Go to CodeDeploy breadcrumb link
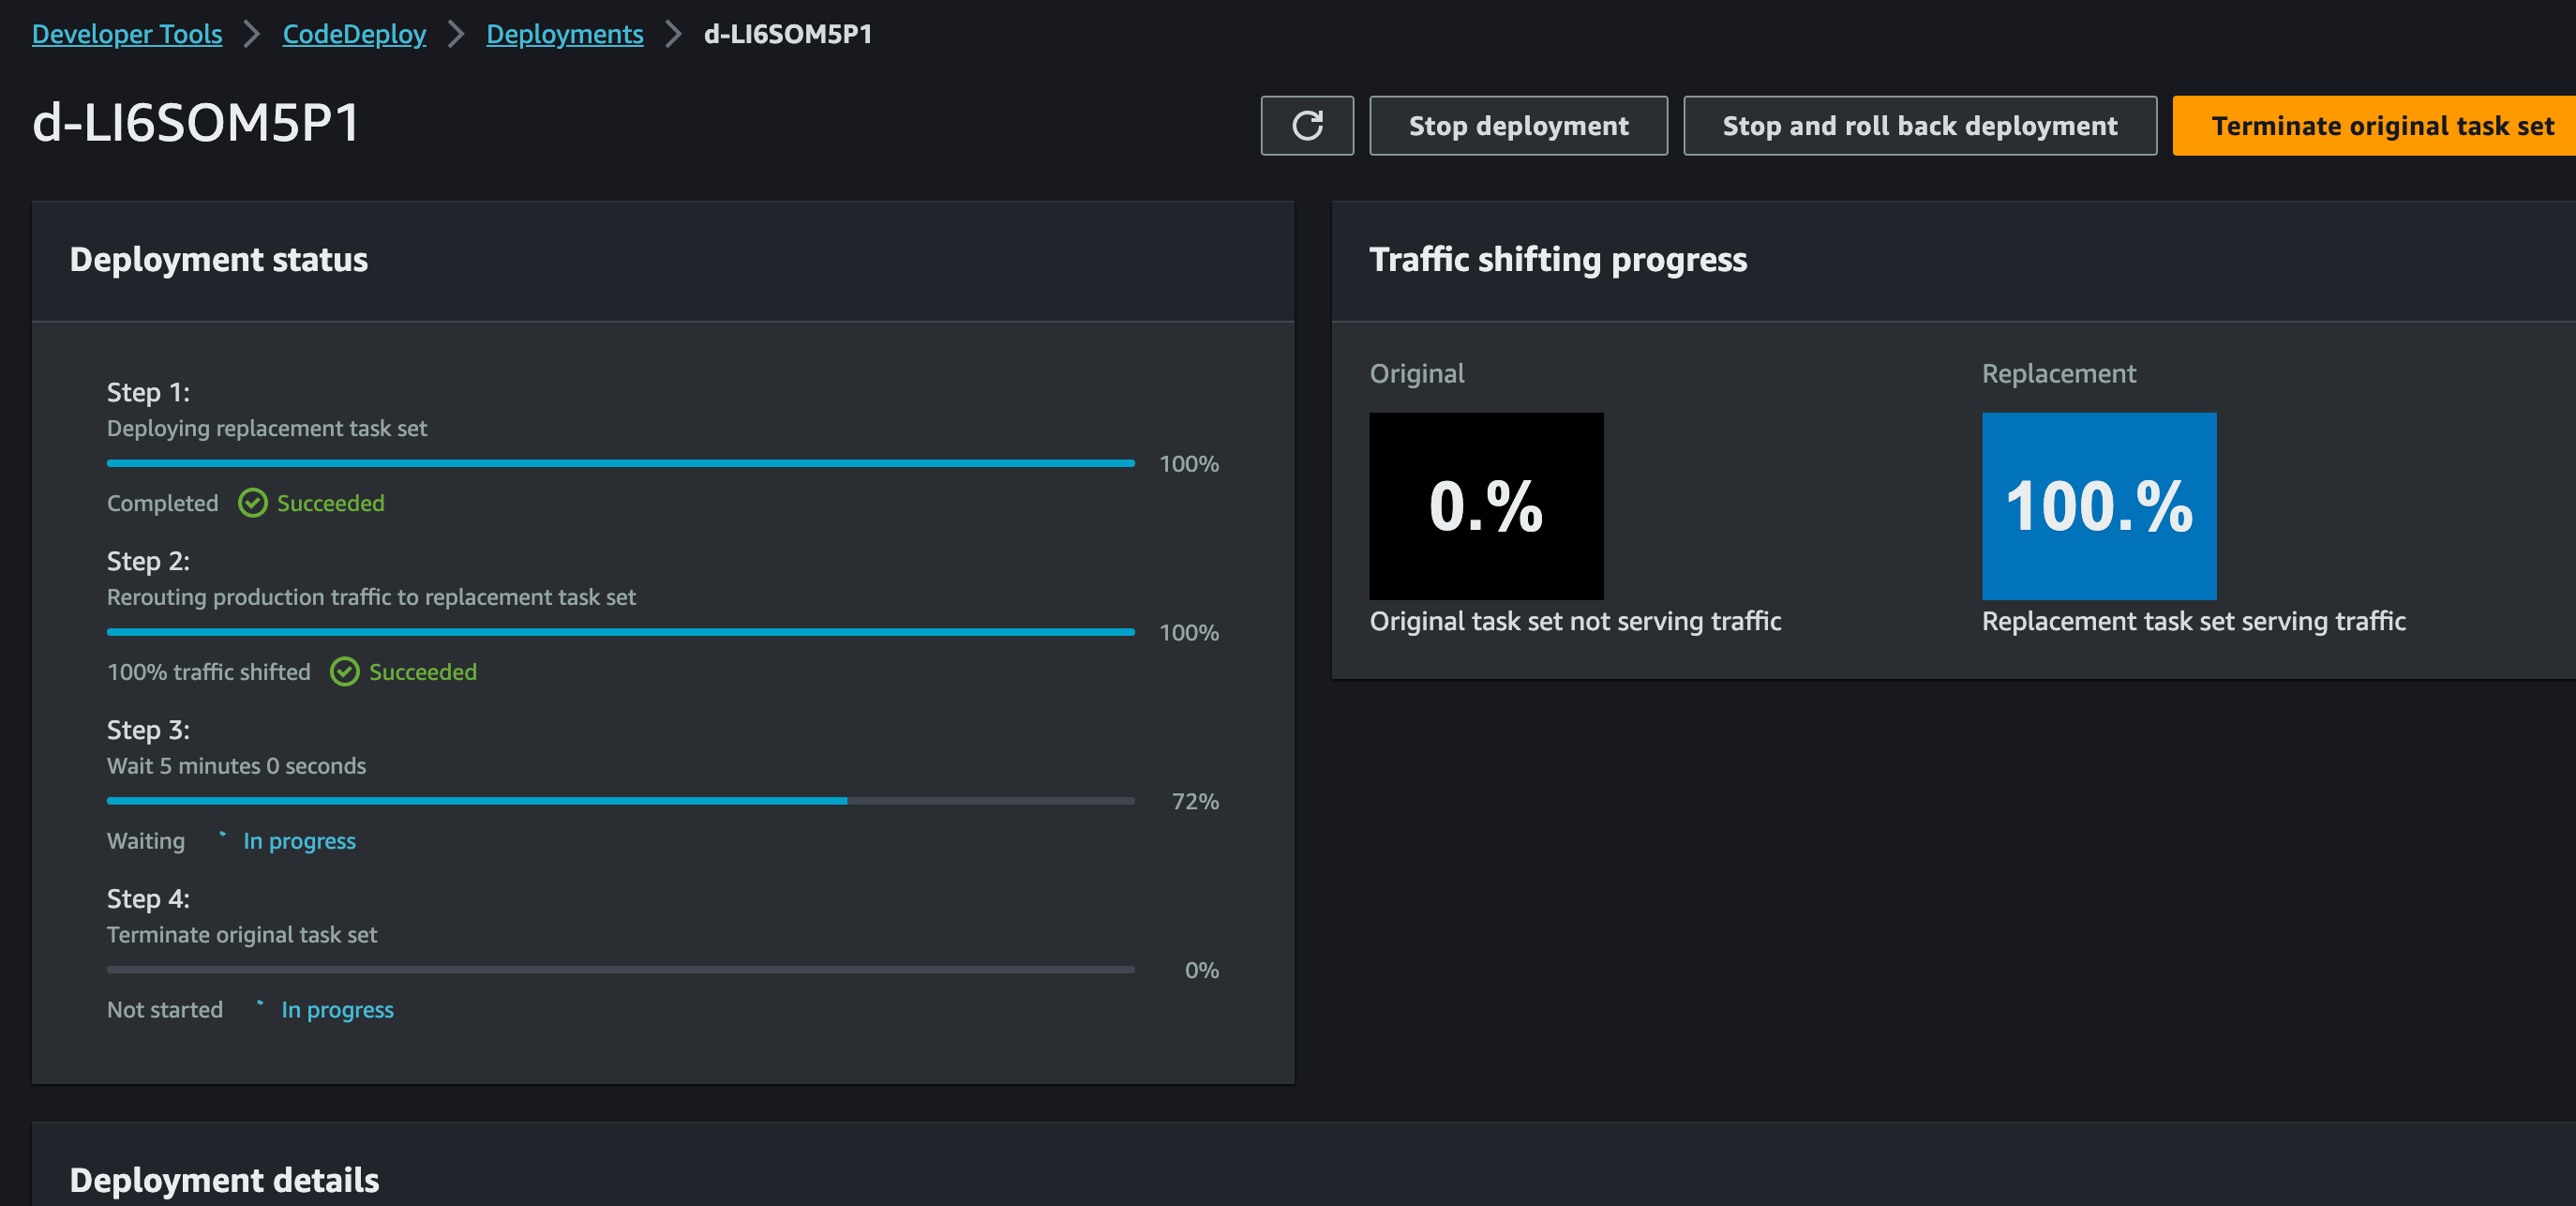 coord(354,34)
